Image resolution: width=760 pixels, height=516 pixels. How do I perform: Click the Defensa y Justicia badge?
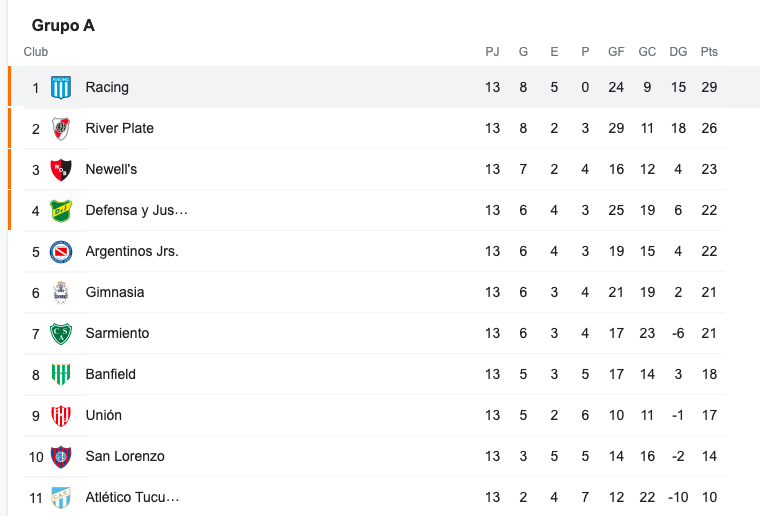pos(61,211)
